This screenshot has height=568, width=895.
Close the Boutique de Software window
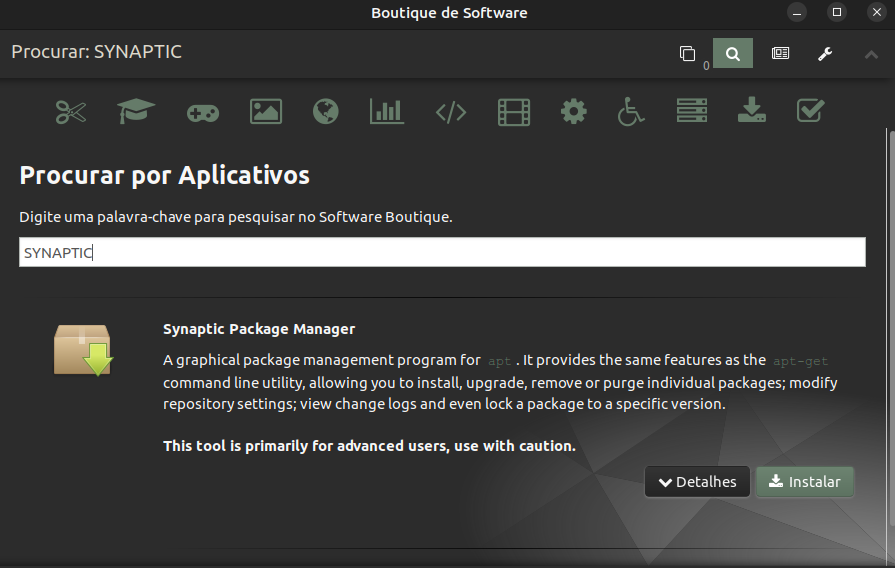[877, 13]
